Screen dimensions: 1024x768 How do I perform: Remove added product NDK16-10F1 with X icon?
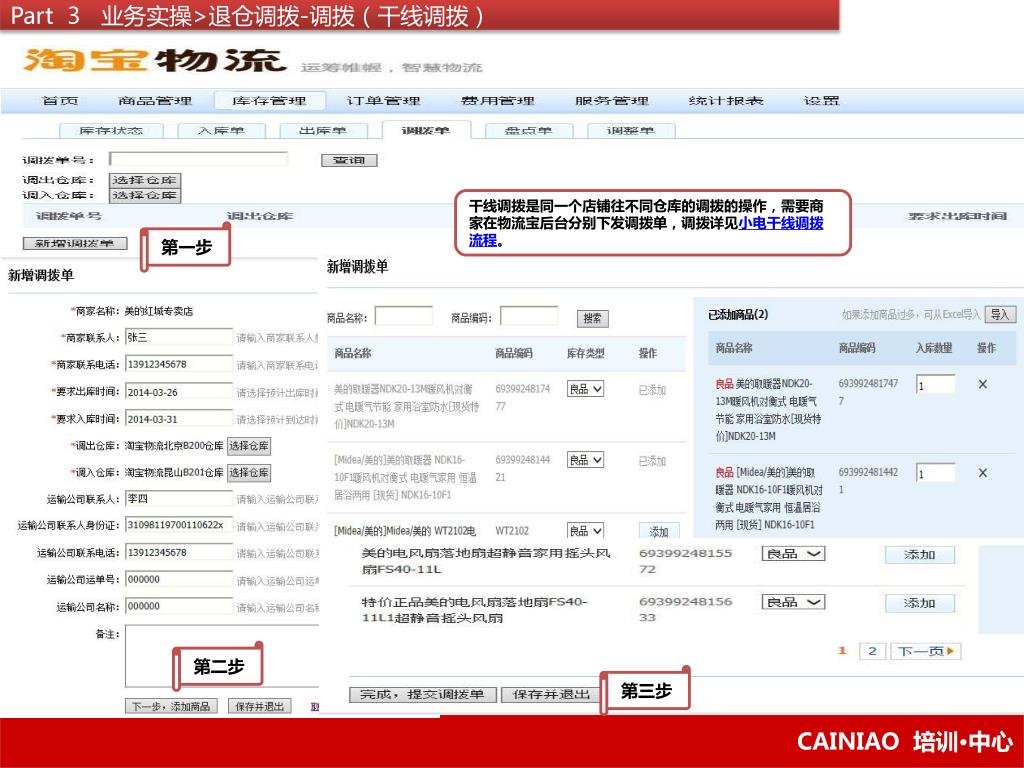[x=982, y=473]
